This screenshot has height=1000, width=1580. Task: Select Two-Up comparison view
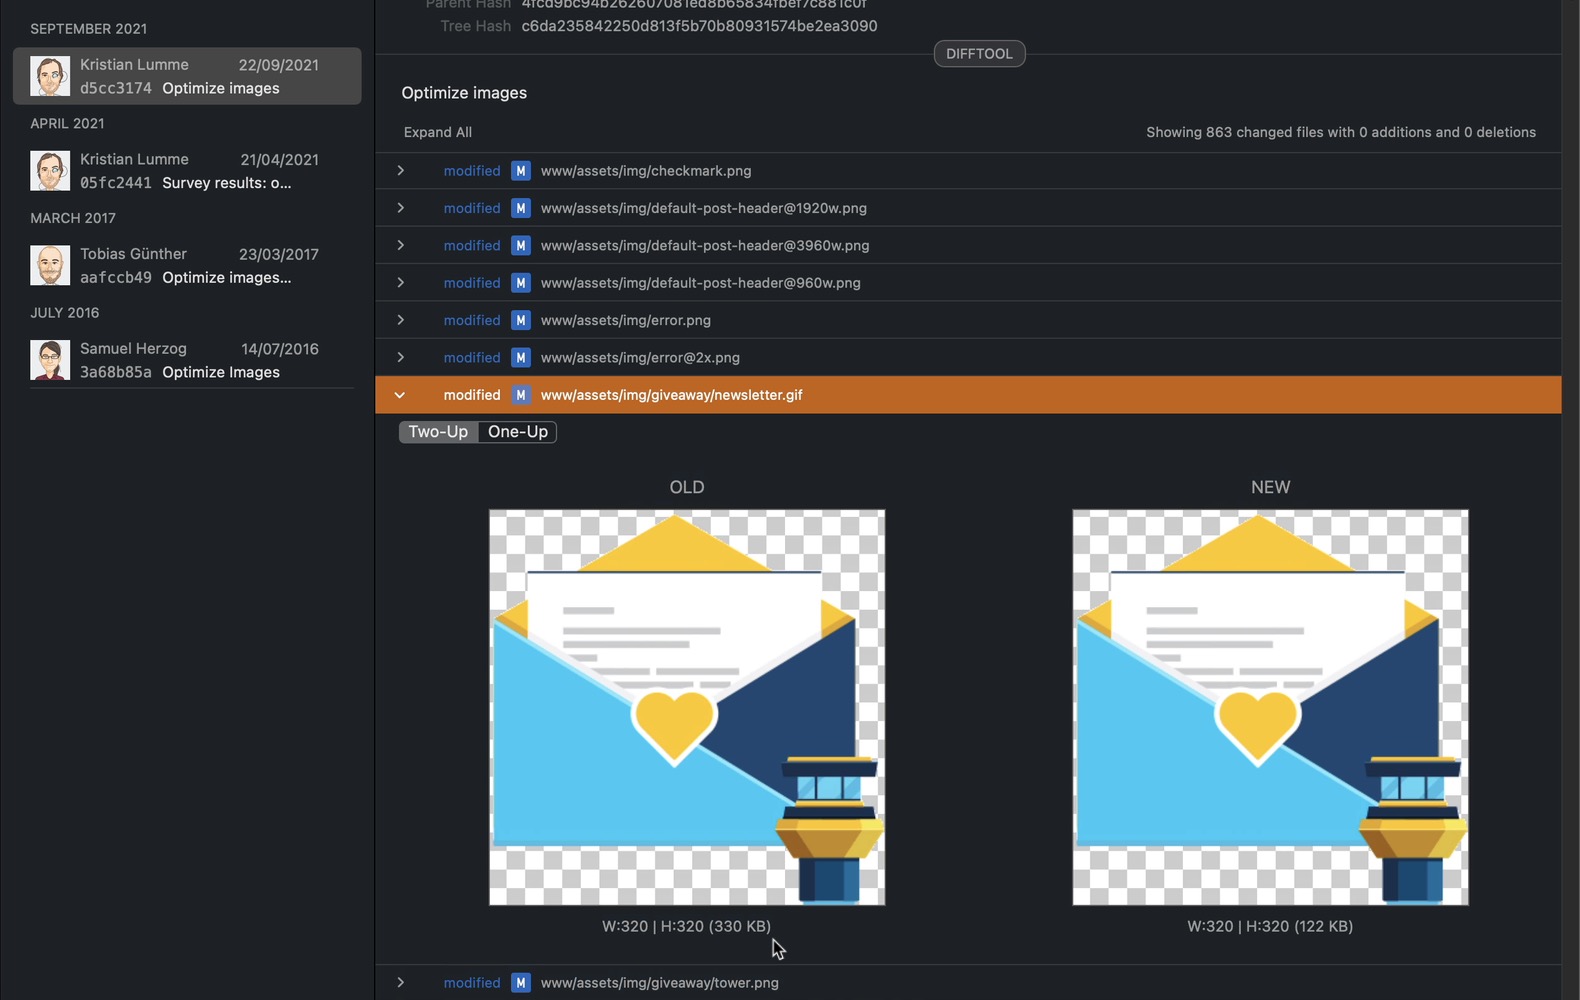click(x=438, y=432)
